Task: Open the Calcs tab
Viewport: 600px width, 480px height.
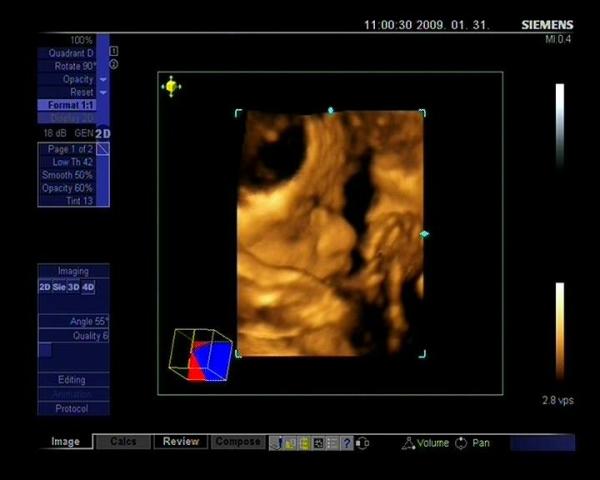Action: [x=123, y=441]
